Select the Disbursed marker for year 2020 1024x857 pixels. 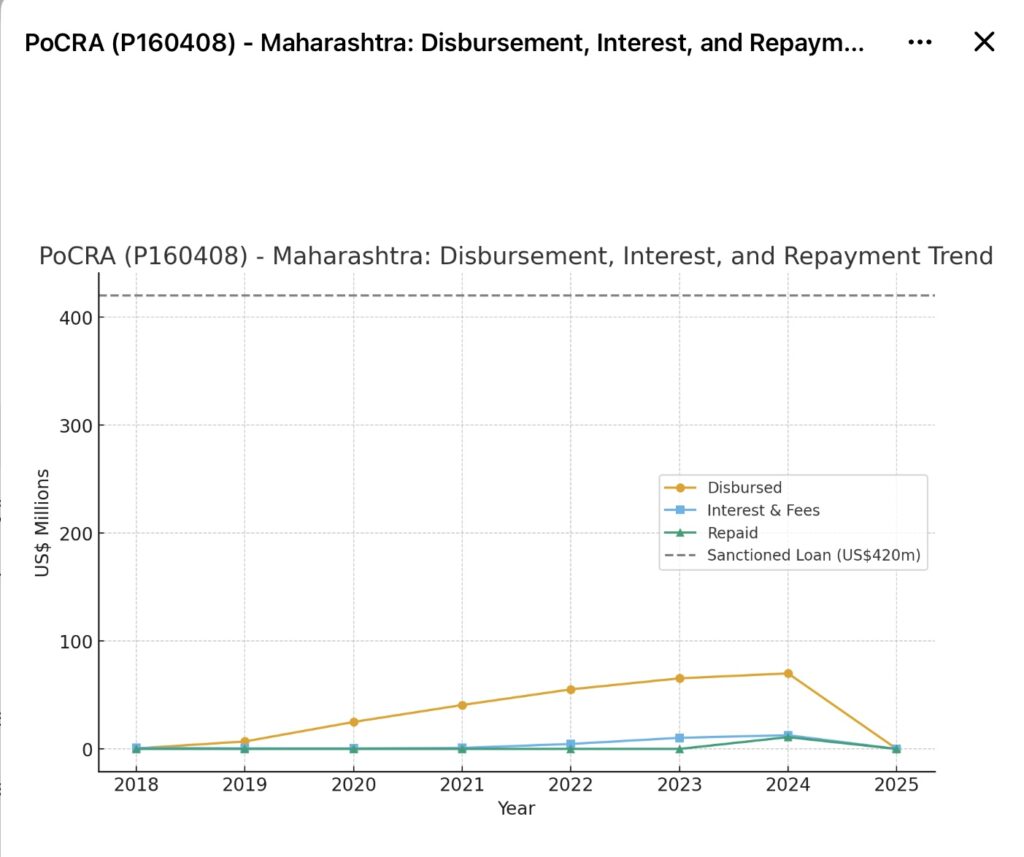353,722
